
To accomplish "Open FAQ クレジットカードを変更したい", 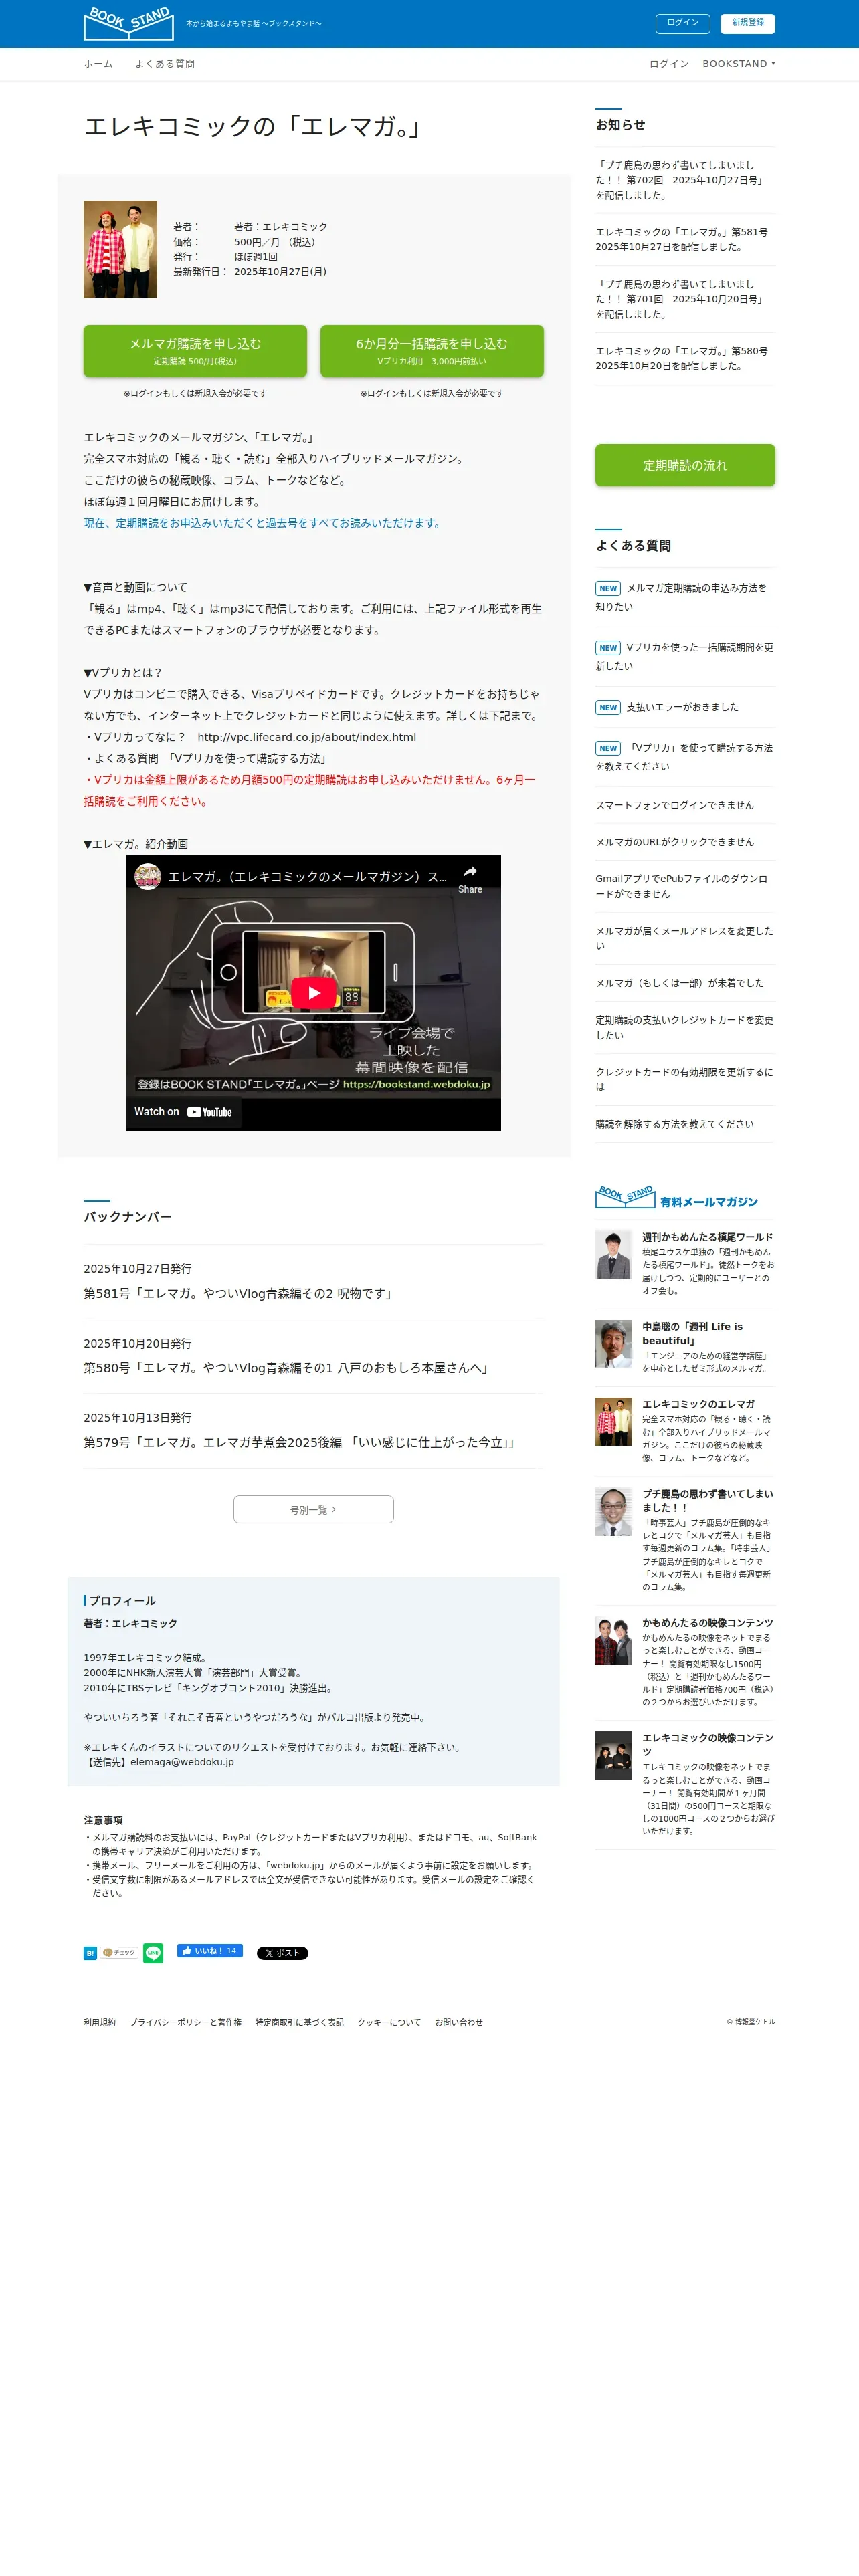I will click(685, 1027).
